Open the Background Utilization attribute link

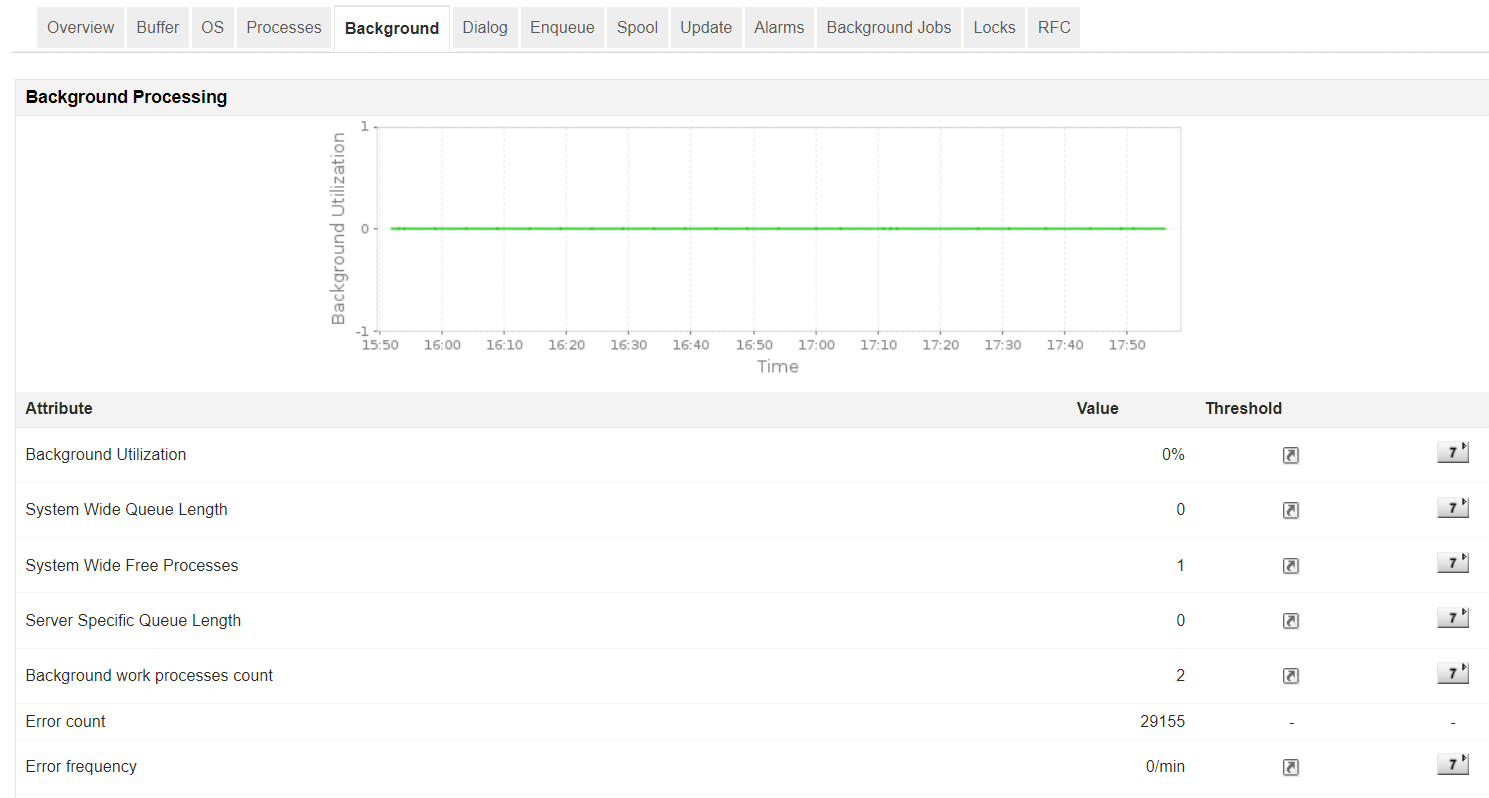(x=105, y=454)
